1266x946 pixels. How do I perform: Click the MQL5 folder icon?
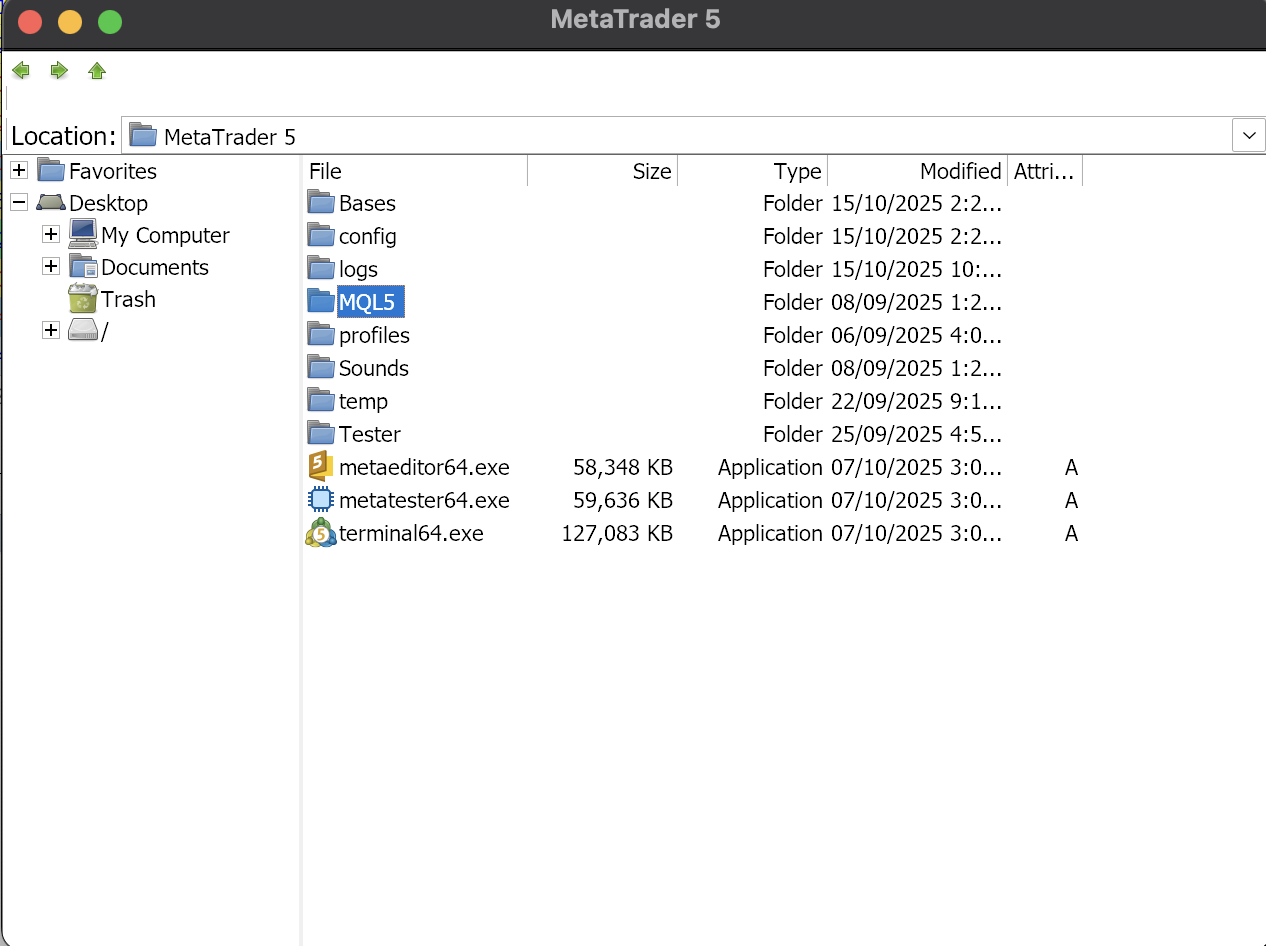pyautogui.click(x=320, y=301)
